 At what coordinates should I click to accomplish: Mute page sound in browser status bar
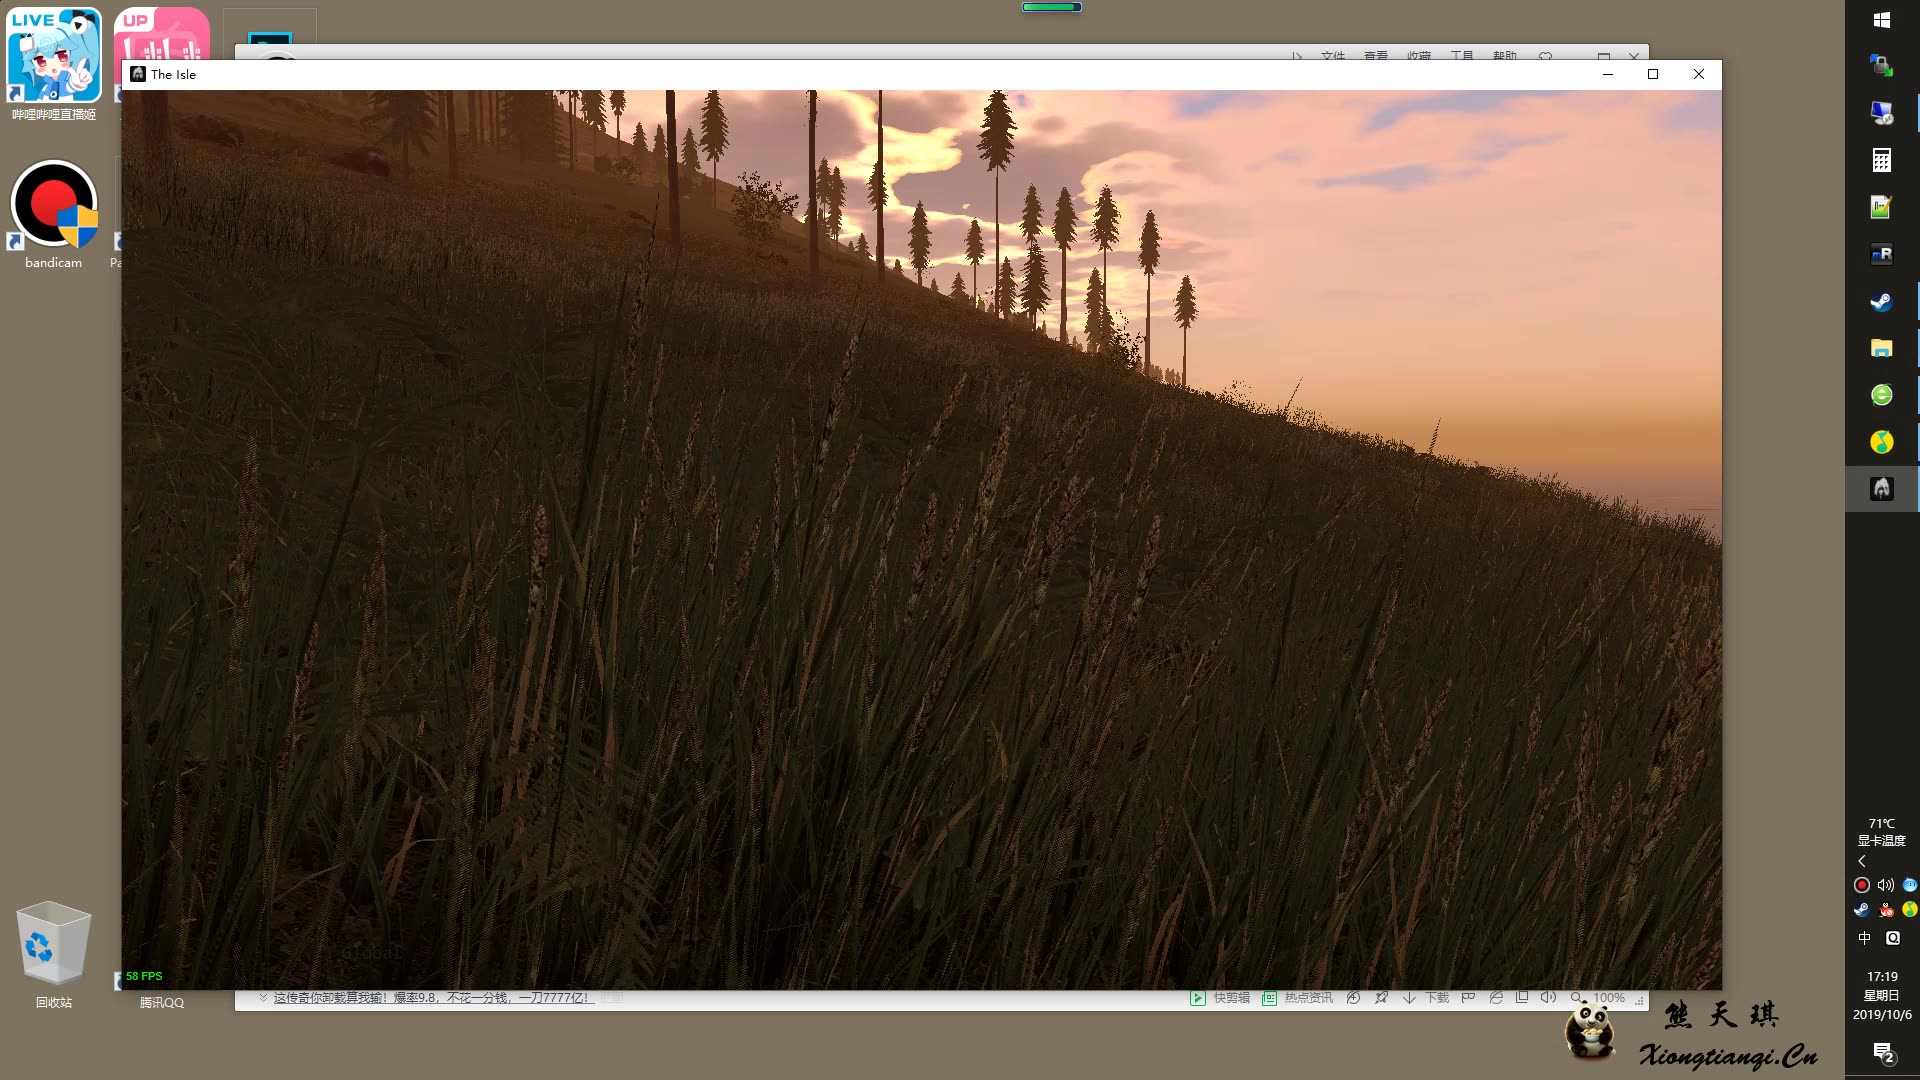click(1548, 998)
